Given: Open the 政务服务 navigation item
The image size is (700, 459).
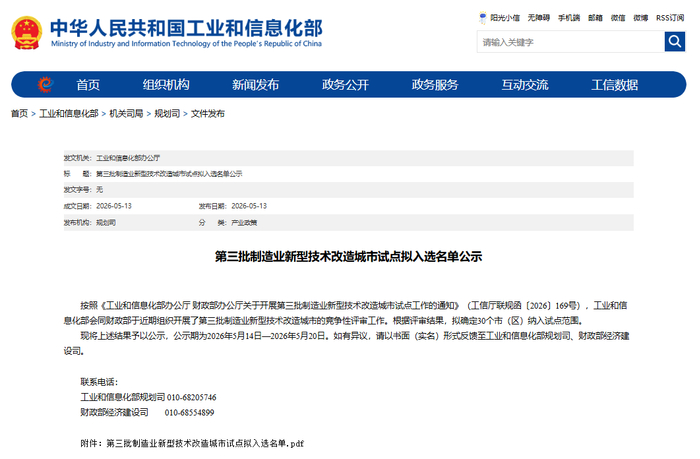Looking at the screenshot, I should click(435, 85).
